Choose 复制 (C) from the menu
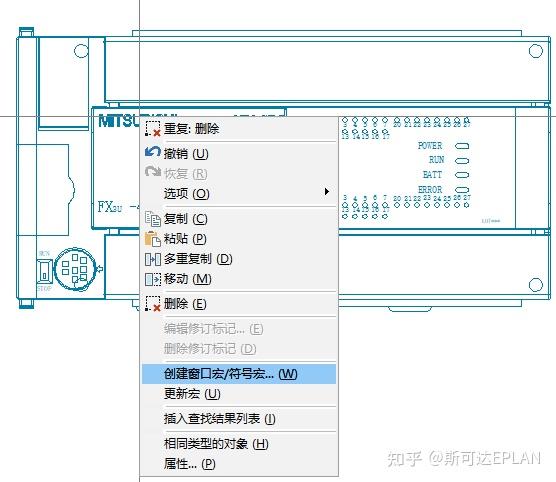 [x=239, y=219]
